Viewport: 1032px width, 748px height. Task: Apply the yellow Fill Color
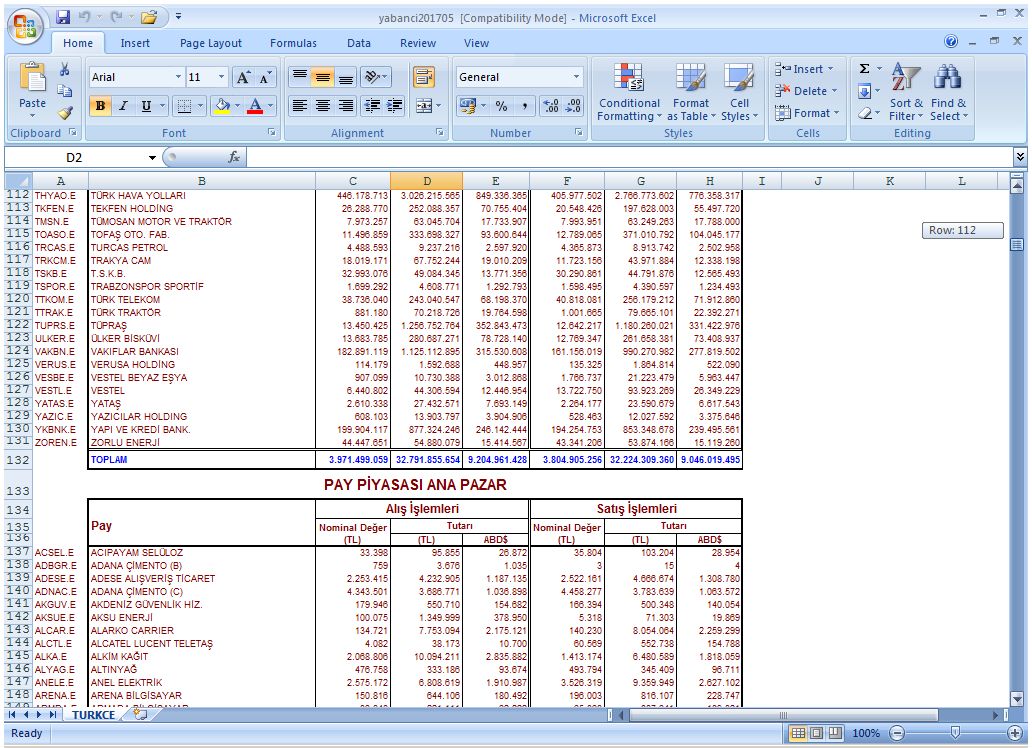[x=222, y=105]
